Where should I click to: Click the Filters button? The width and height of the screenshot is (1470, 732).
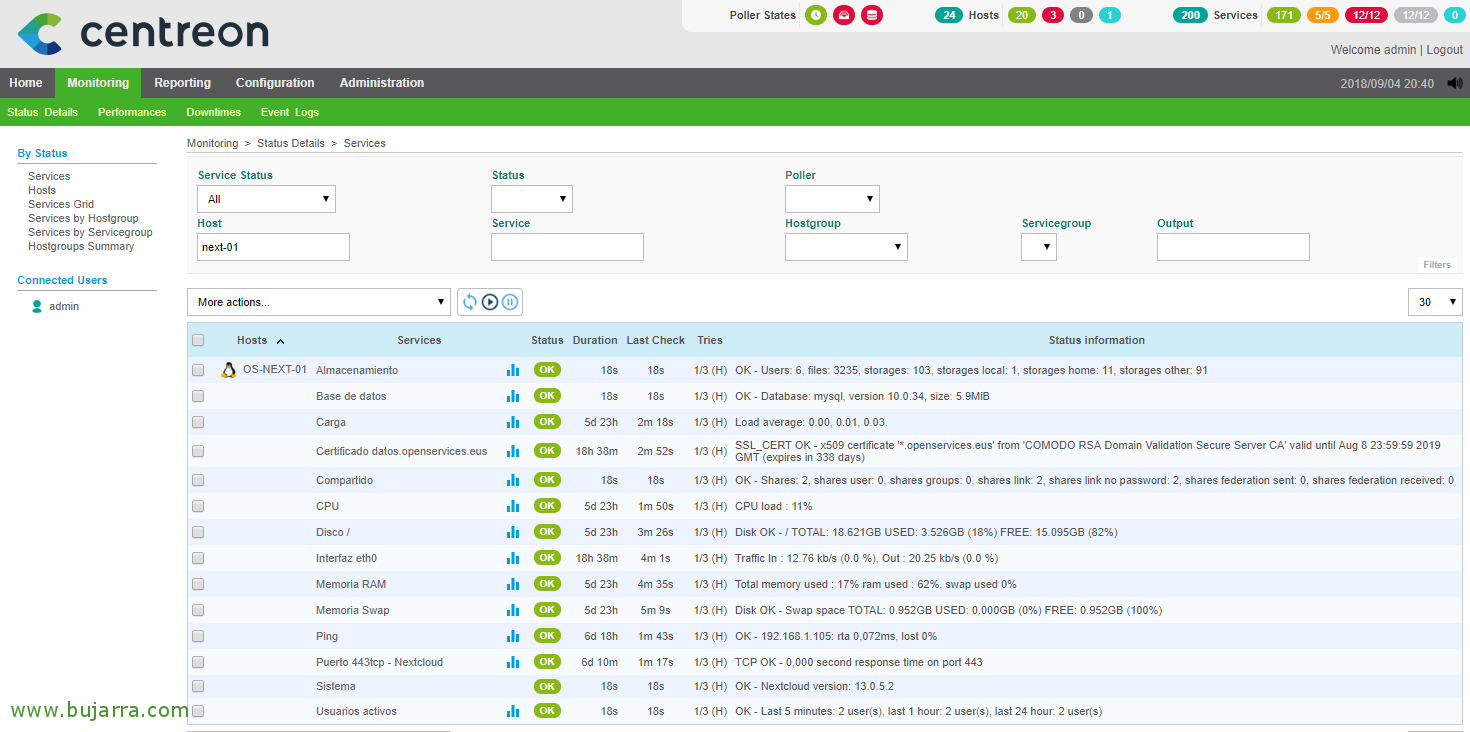click(x=1437, y=265)
